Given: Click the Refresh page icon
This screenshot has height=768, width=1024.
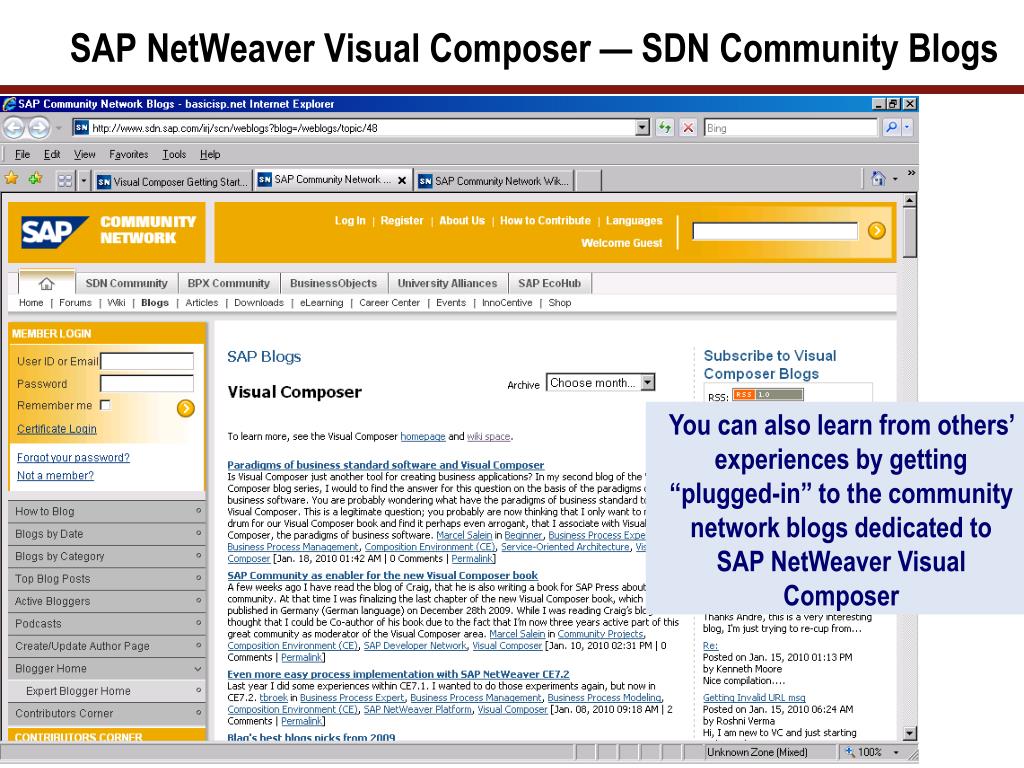Looking at the screenshot, I should tap(664, 127).
